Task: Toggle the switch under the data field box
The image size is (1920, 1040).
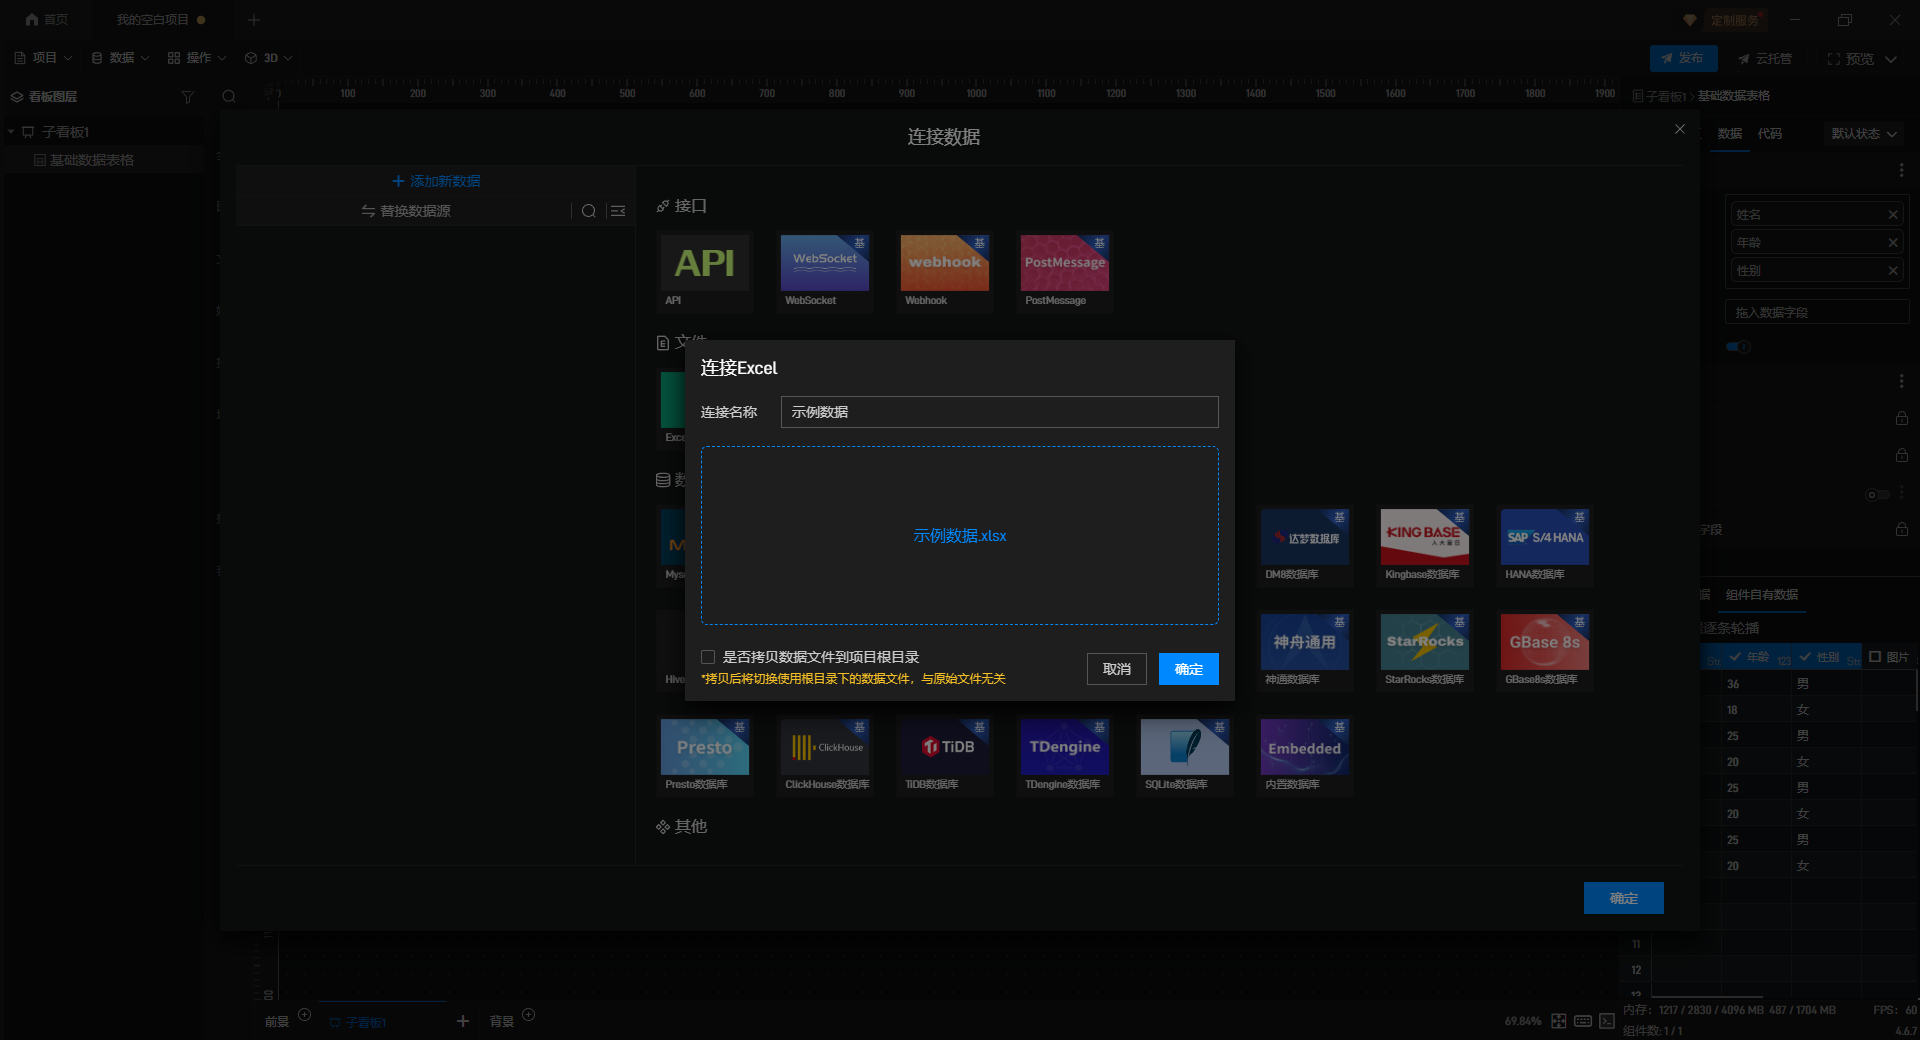Action: point(1739,347)
